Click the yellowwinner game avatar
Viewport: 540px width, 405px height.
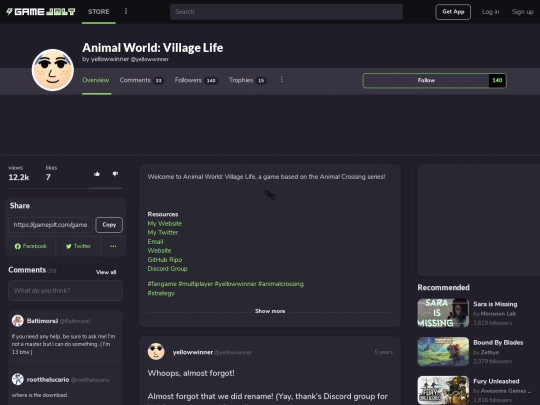53,70
